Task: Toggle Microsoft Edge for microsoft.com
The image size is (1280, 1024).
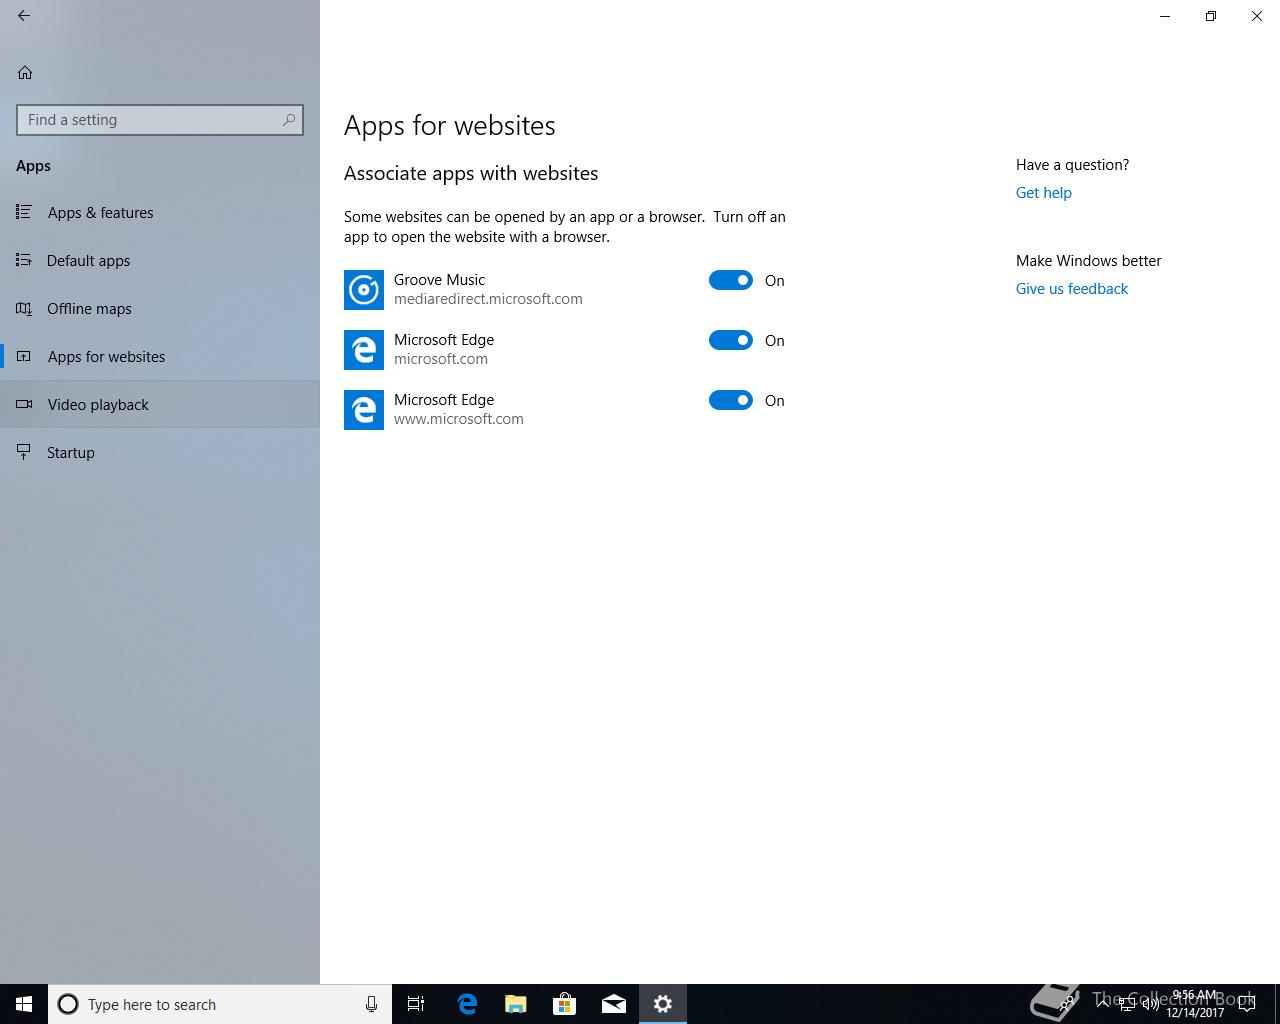Action: 731,340
